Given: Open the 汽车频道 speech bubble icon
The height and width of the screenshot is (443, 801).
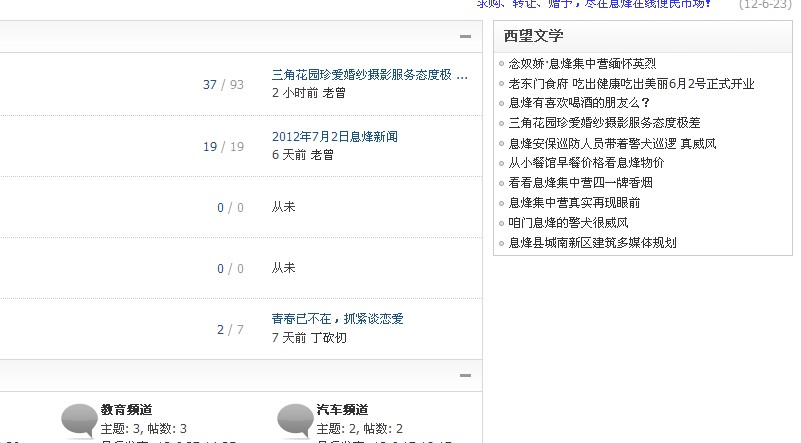Looking at the screenshot, I should (295, 422).
